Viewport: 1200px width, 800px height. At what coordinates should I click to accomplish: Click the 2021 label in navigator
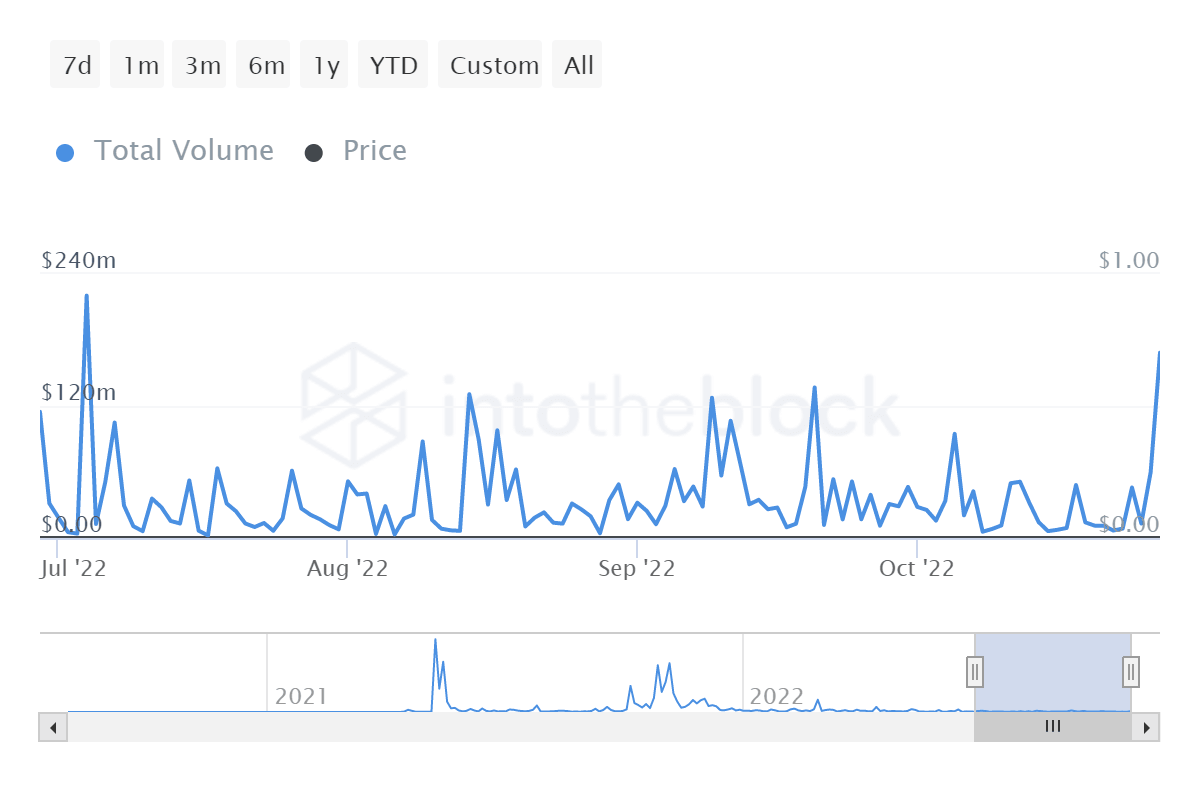coord(301,696)
